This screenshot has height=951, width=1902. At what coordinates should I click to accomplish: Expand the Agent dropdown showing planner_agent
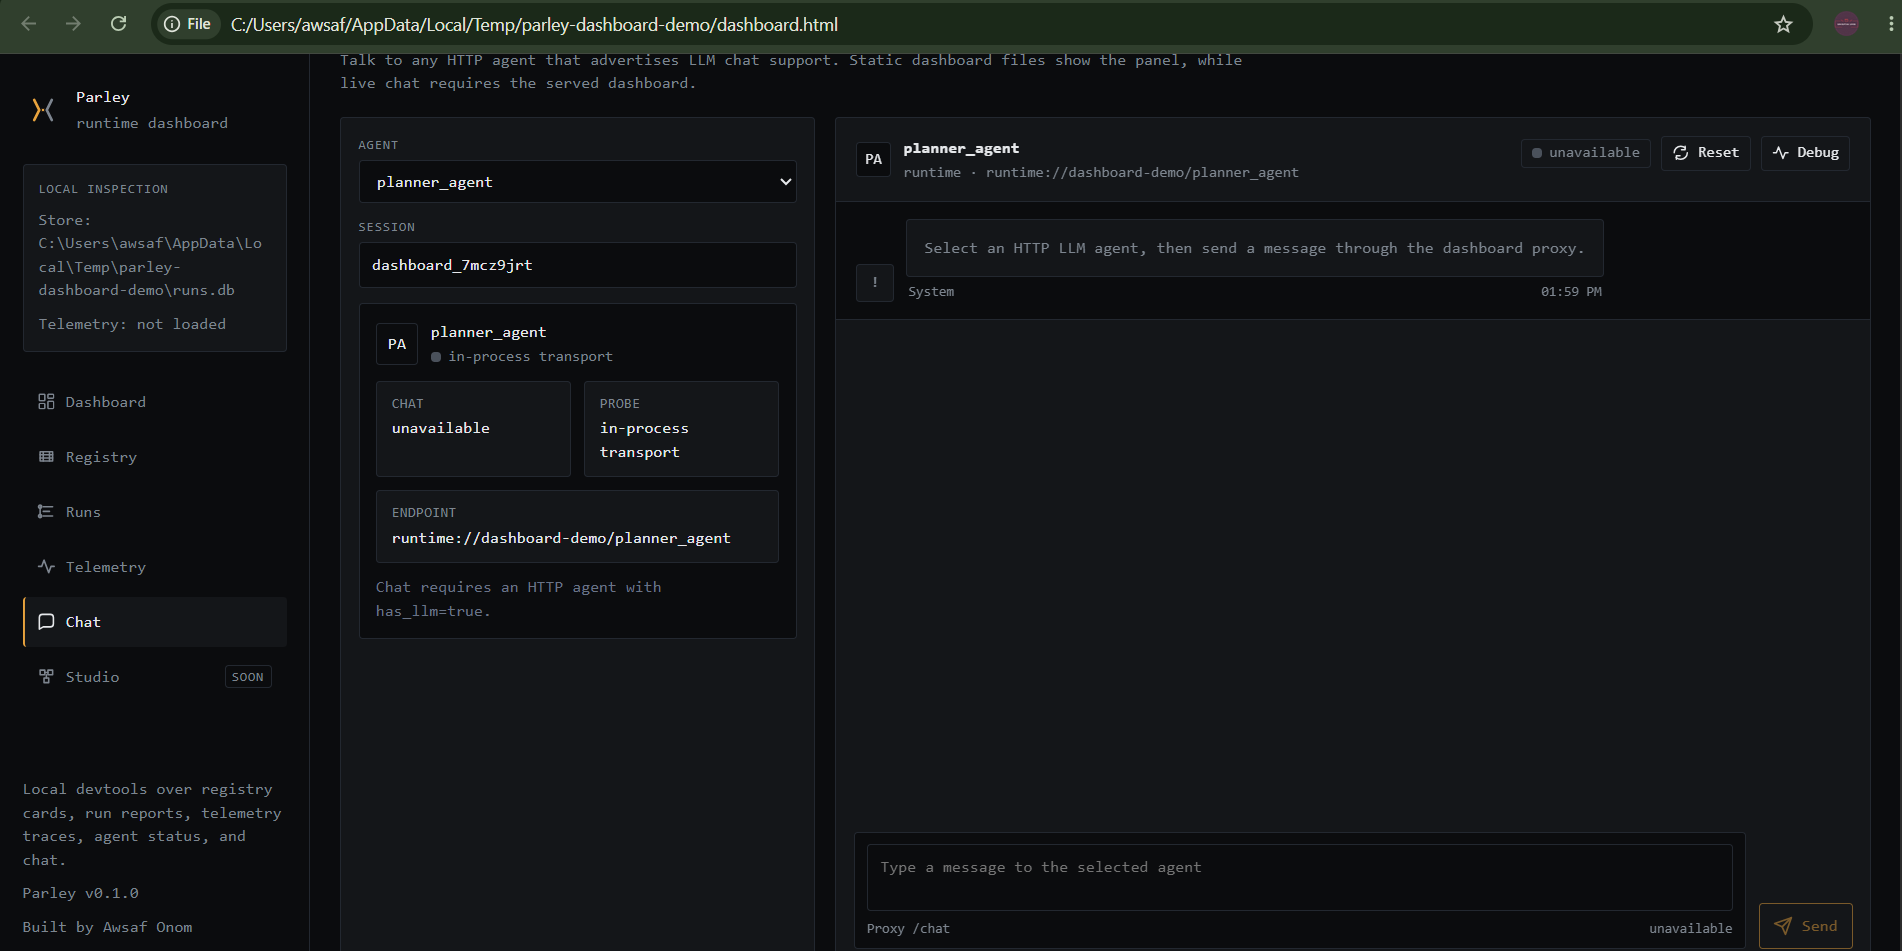578,182
